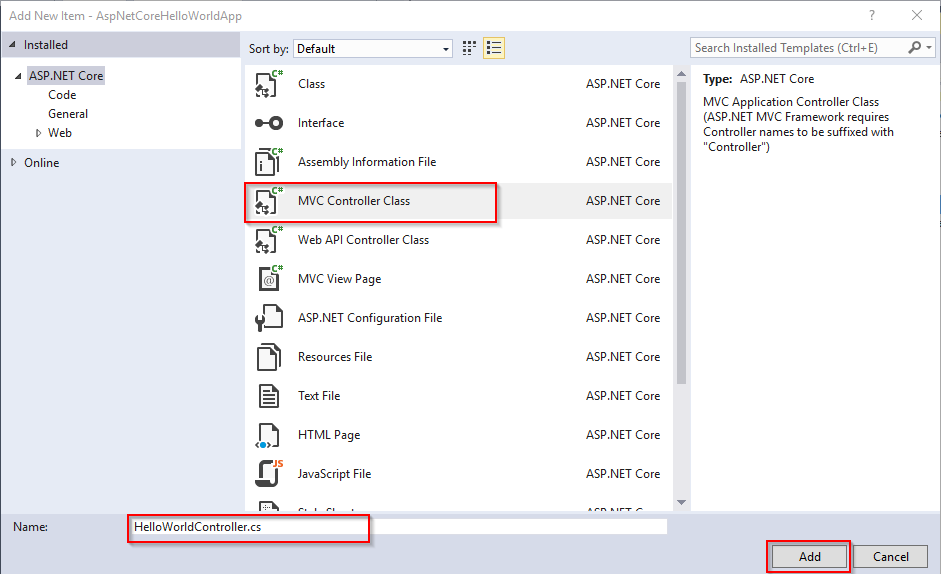Switch to medium icons list view
The height and width of the screenshot is (574, 941).
click(493, 48)
